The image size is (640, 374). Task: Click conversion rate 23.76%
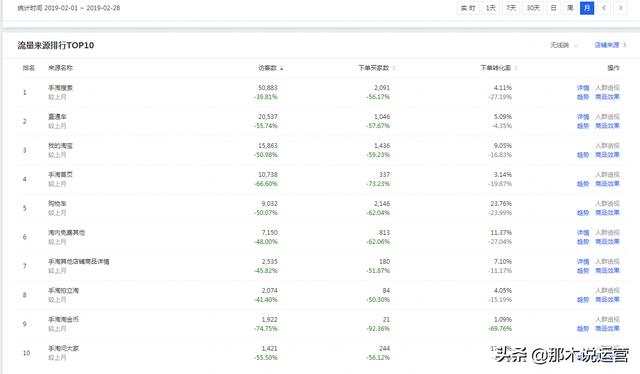pyautogui.click(x=501, y=204)
